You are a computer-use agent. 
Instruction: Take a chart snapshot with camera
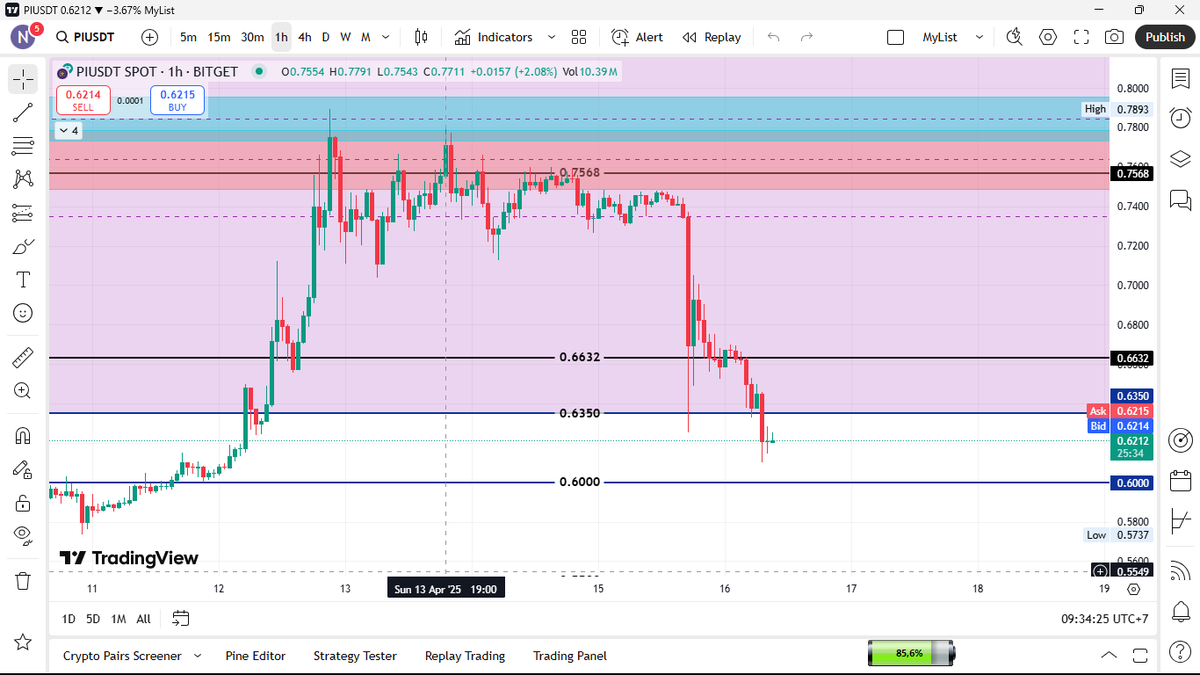pyautogui.click(x=1114, y=37)
